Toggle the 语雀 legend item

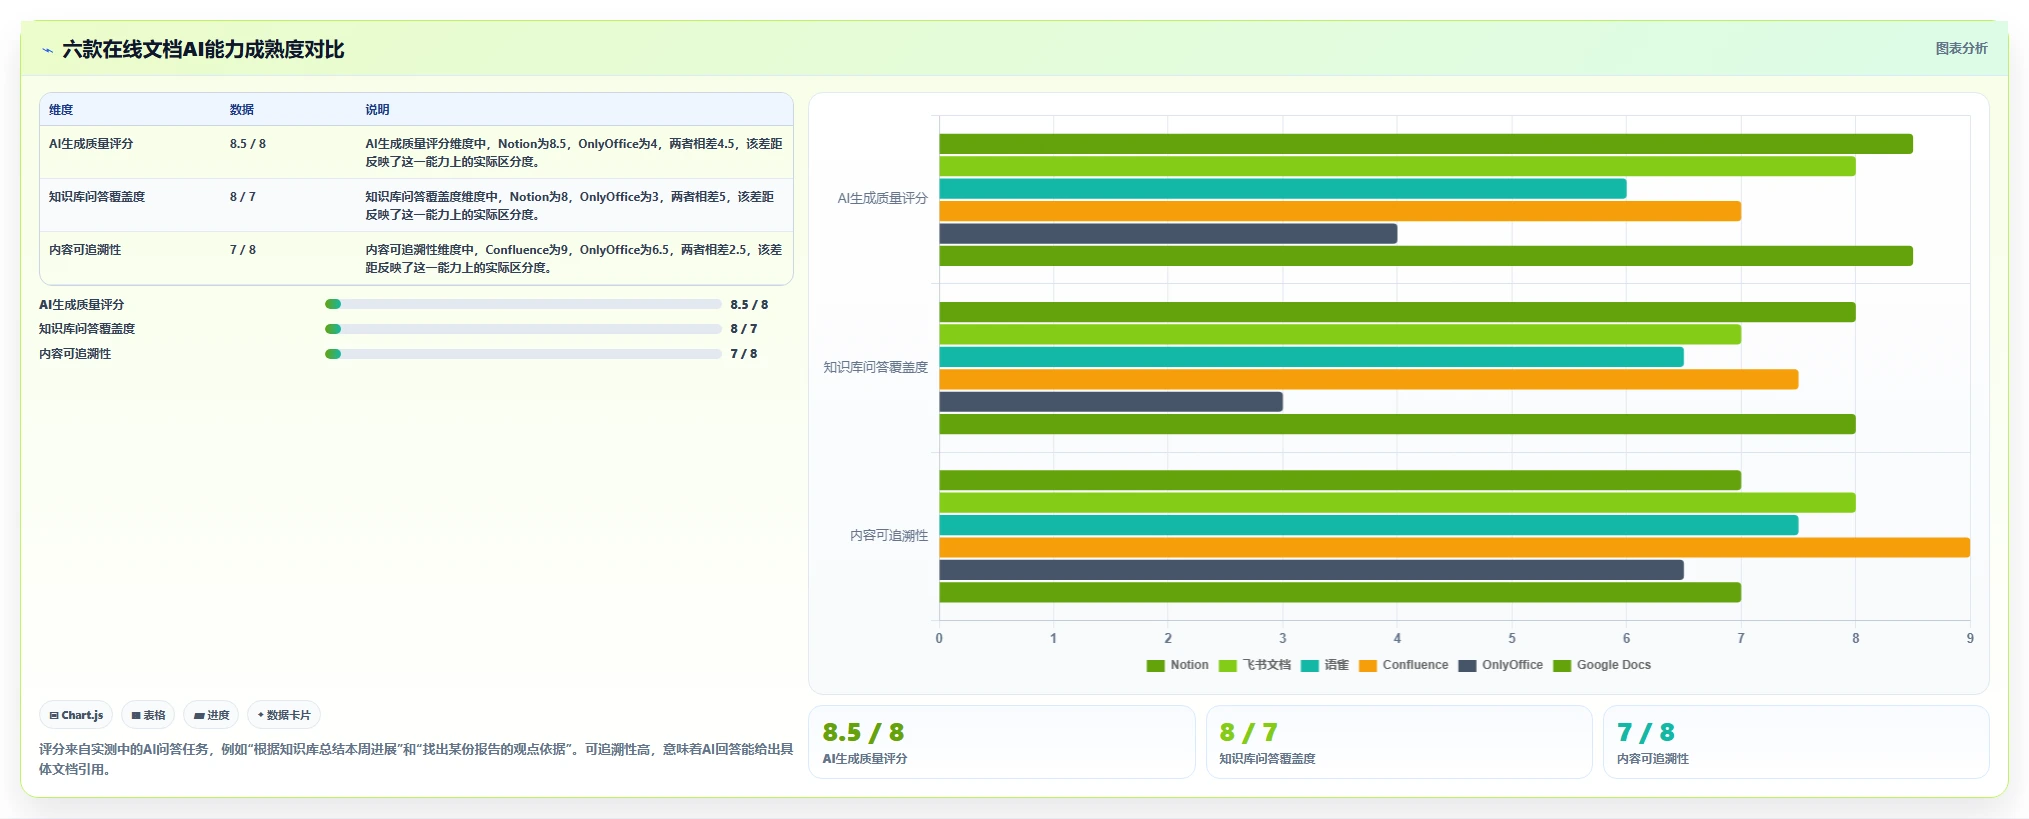click(x=1325, y=665)
